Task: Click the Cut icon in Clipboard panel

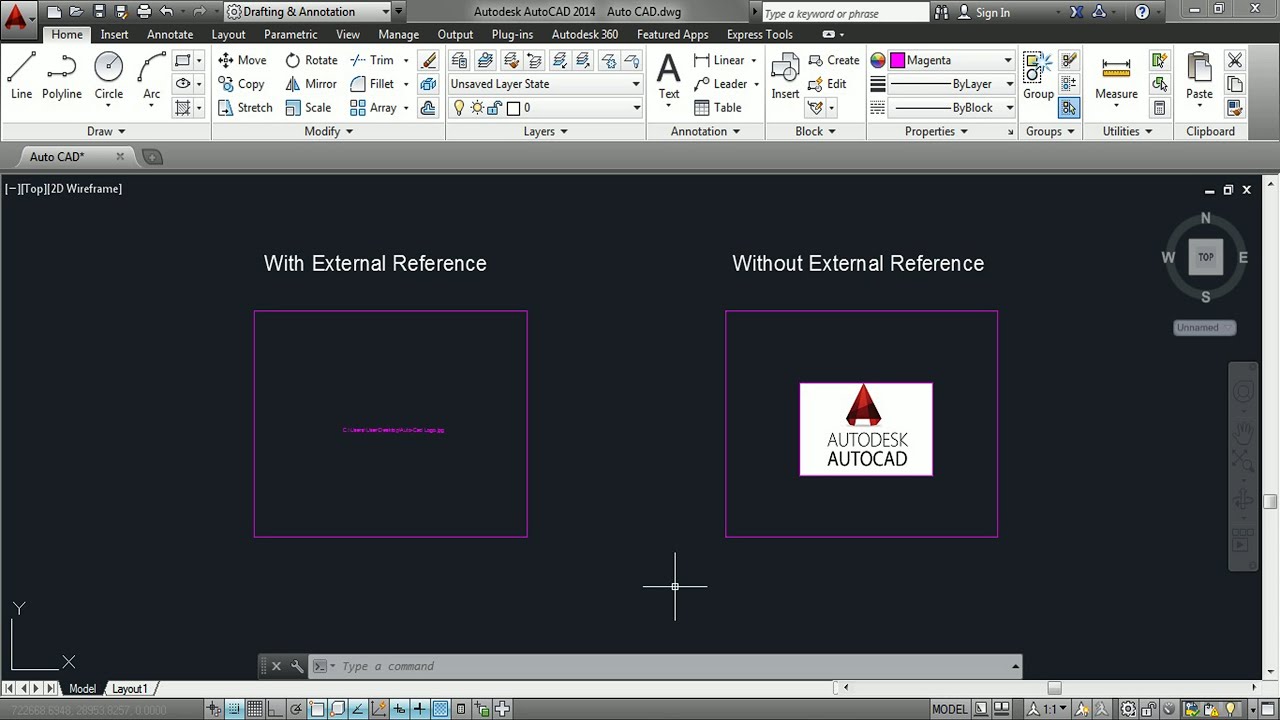Action: pos(1235,60)
